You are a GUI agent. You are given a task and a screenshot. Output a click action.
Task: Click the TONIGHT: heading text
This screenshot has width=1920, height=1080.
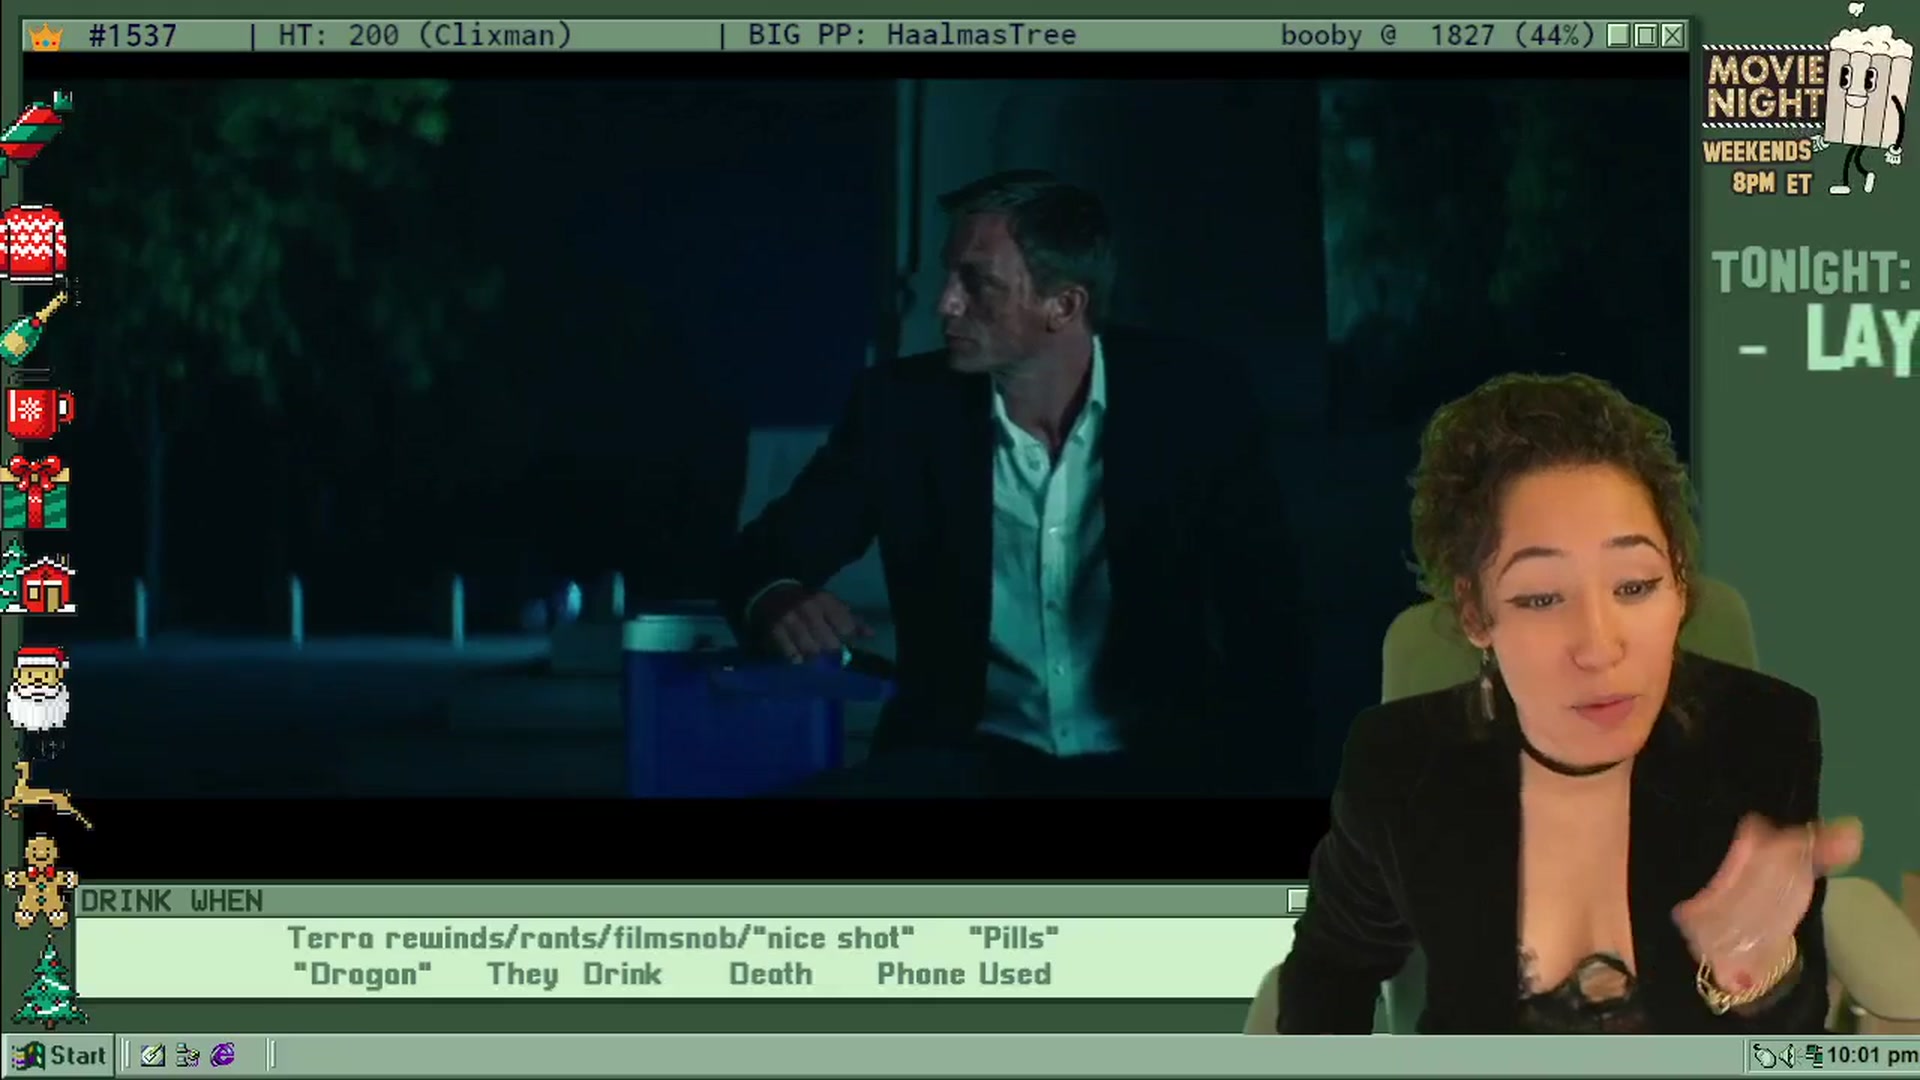(x=1811, y=271)
